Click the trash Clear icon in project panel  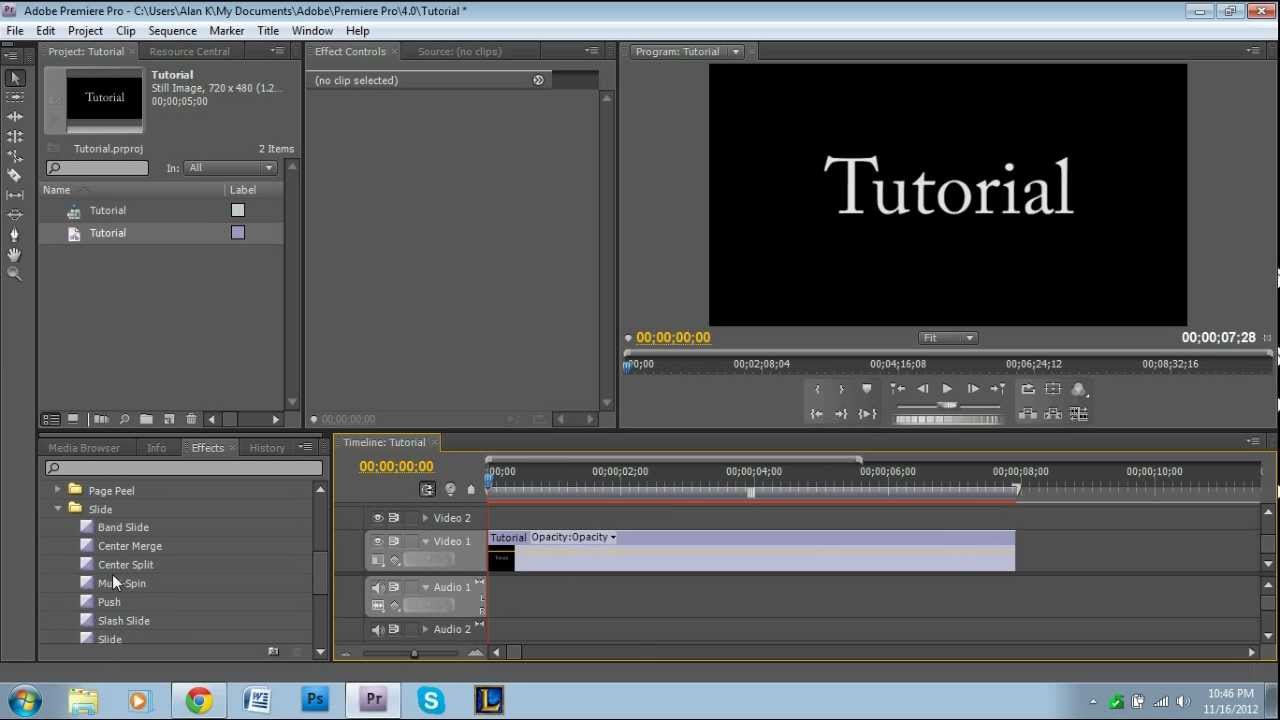coord(191,419)
